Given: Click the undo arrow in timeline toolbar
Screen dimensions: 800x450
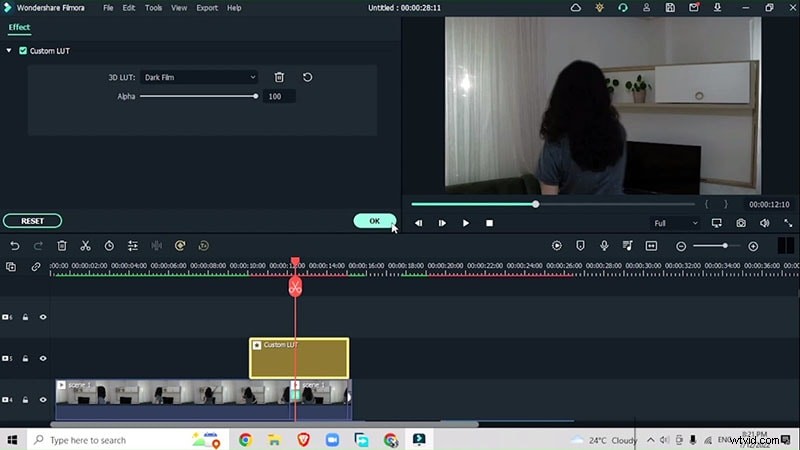Looking at the screenshot, I should click(14, 245).
